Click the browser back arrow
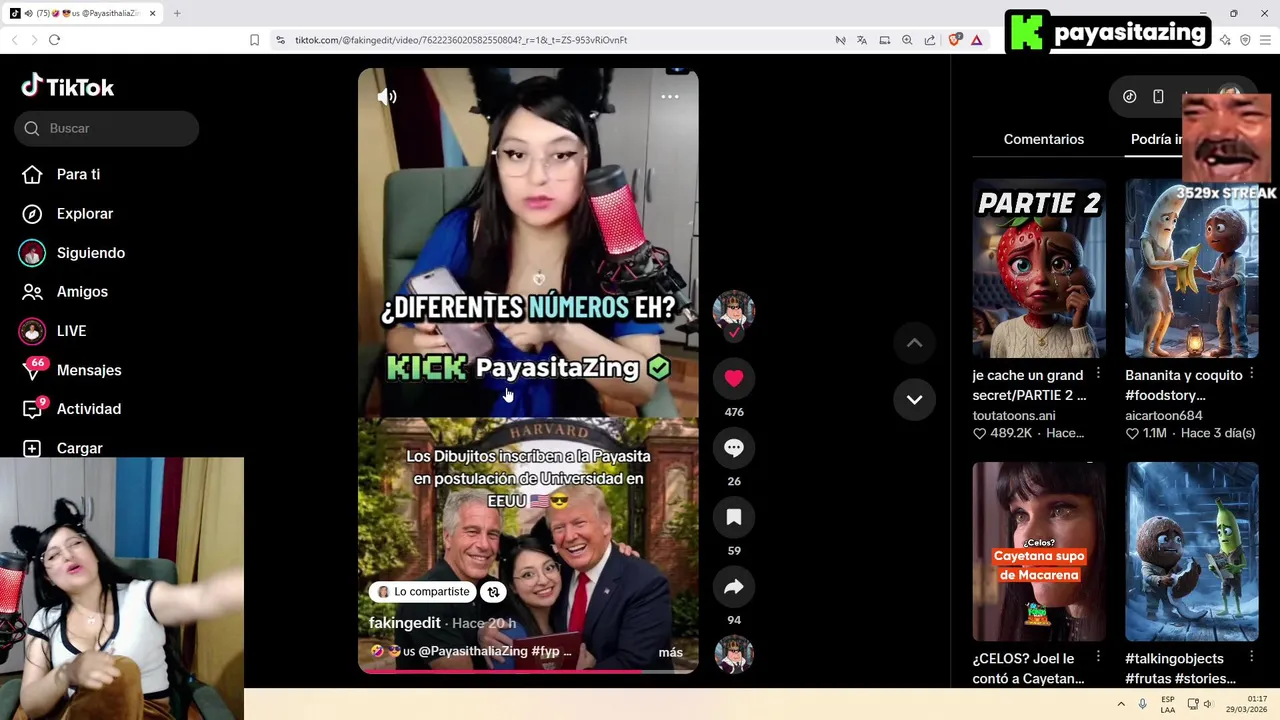The width and height of the screenshot is (1280, 720). pos(14,40)
